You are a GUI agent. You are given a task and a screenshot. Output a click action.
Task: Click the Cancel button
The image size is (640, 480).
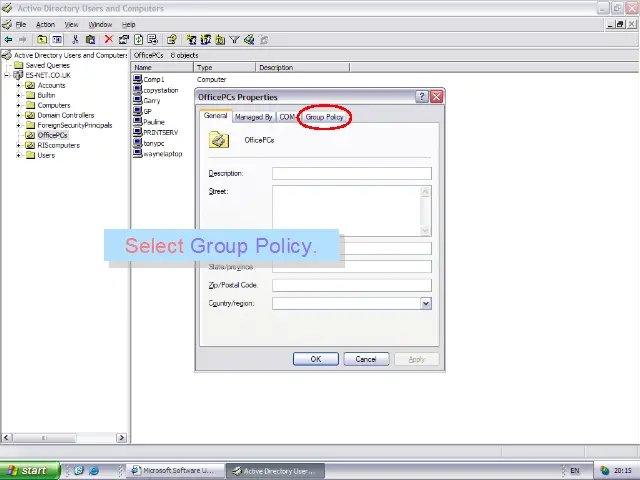pos(366,359)
